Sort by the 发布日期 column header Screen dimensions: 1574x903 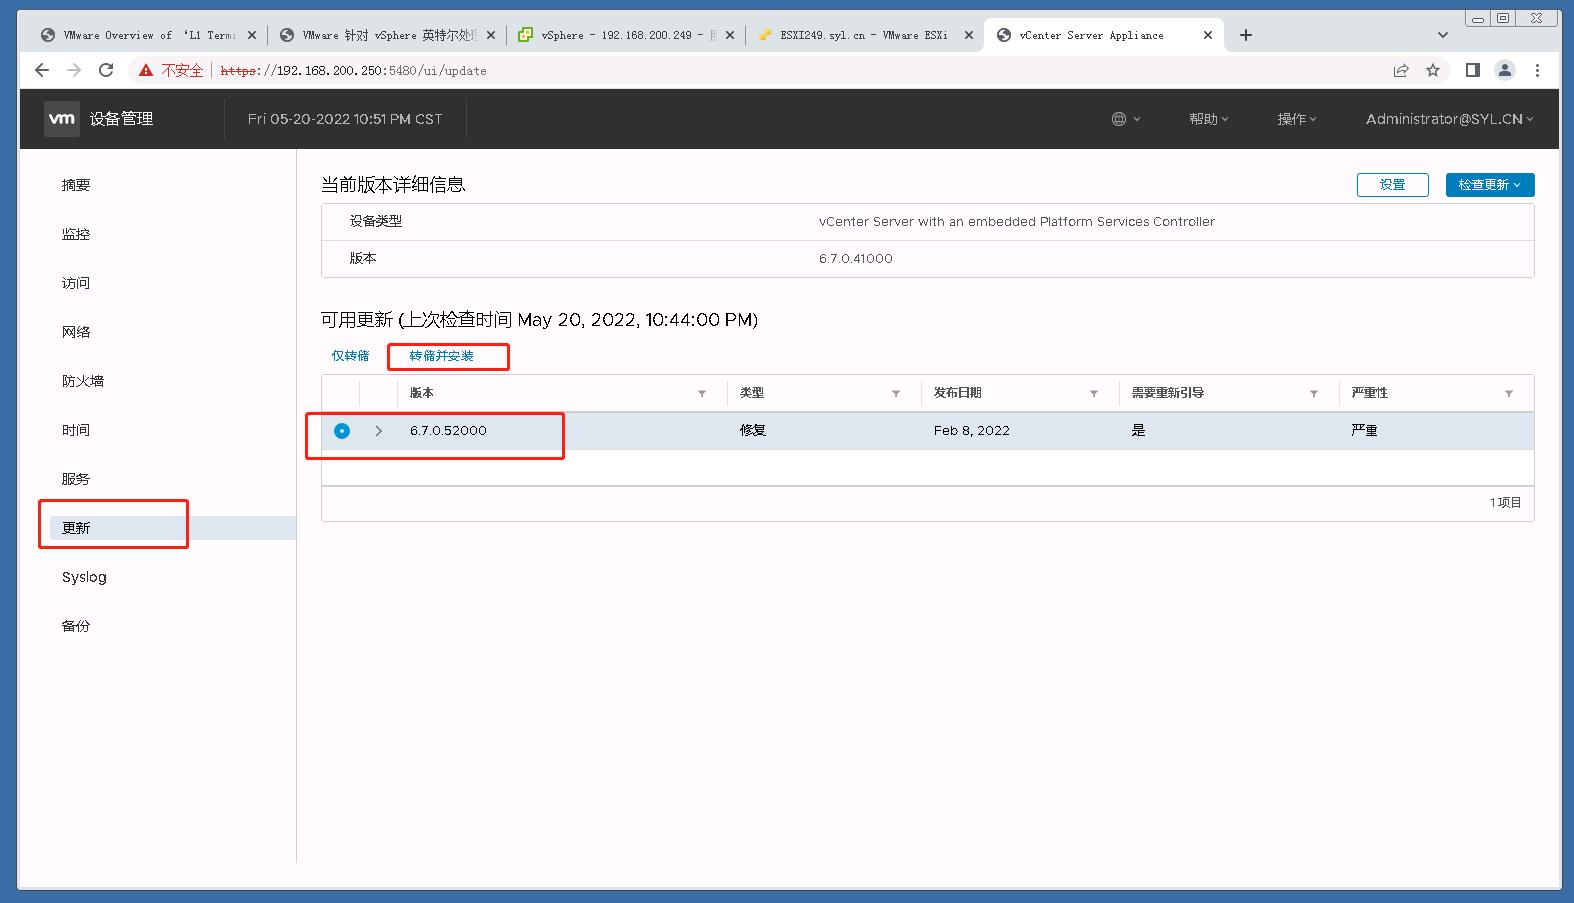coord(957,393)
